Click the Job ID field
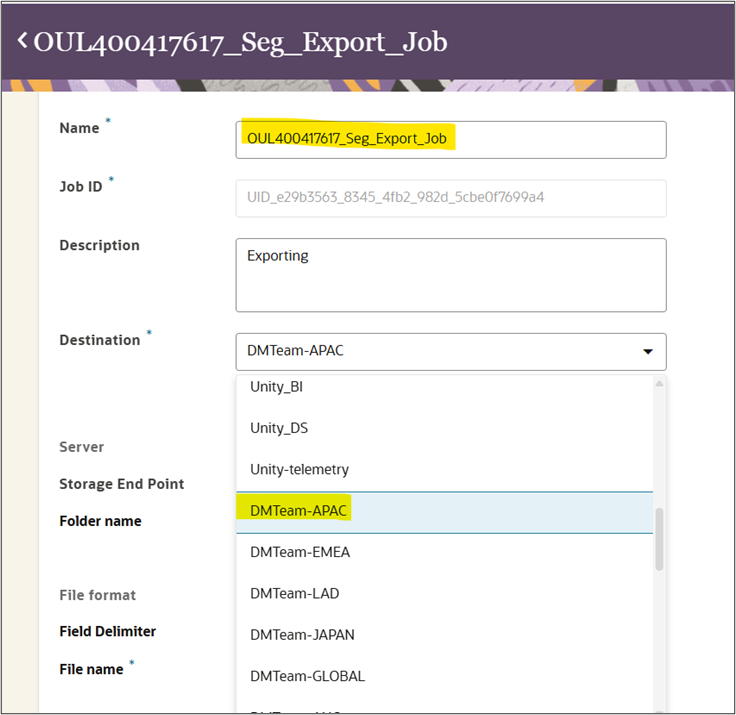 [450, 197]
